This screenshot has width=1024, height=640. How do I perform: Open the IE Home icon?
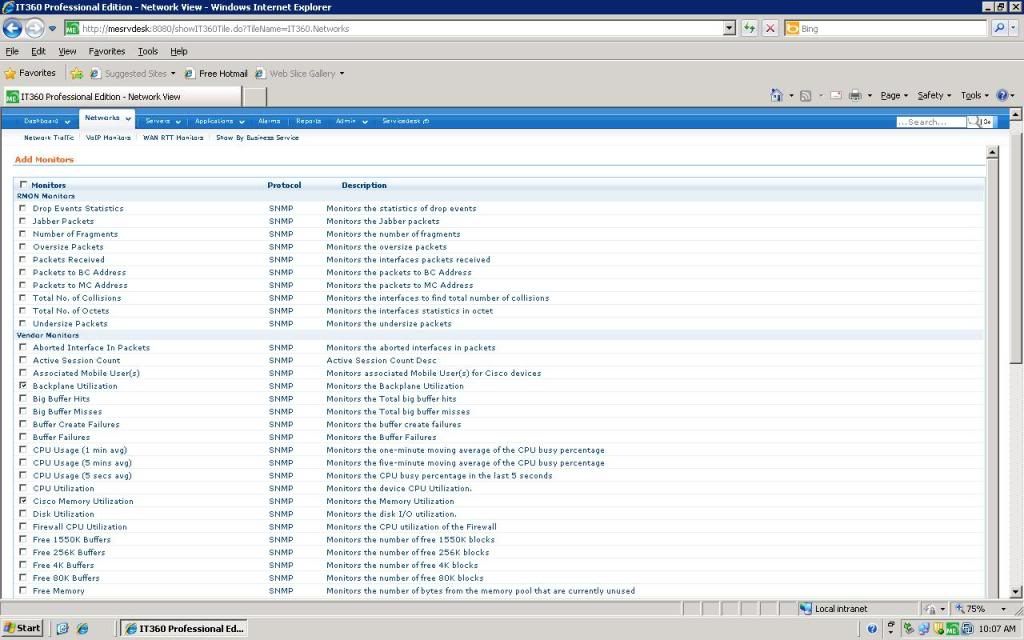(776, 95)
